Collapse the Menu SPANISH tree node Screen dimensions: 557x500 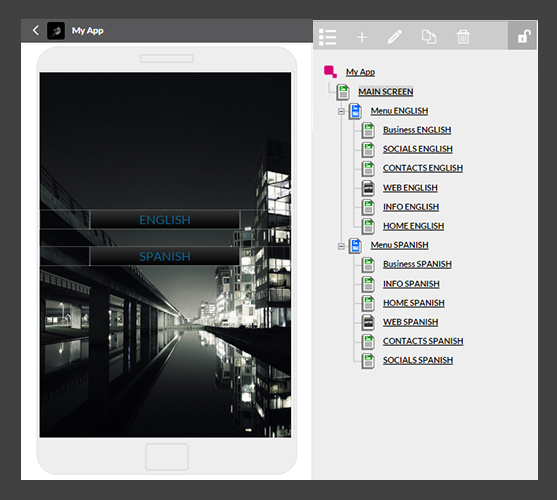pos(341,246)
